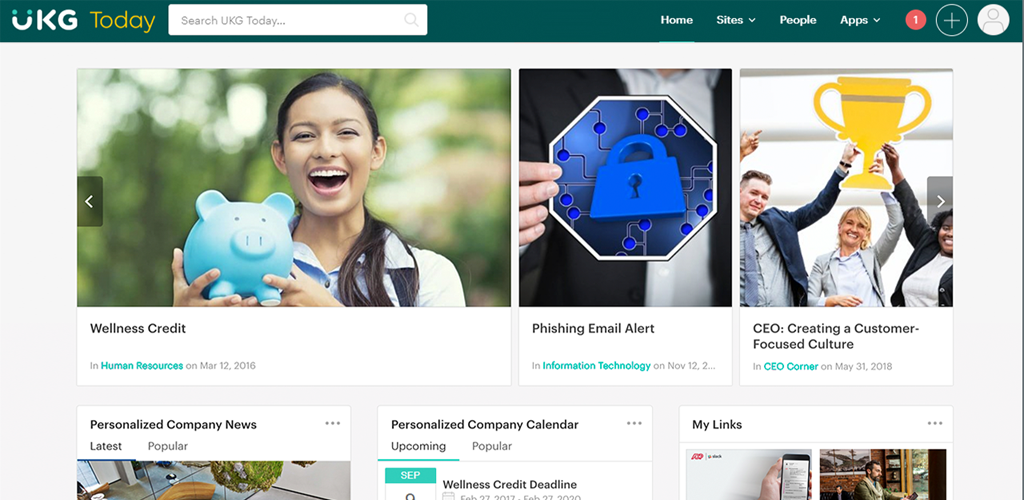
Task: Open My Links ellipsis menu
Action: pyautogui.click(x=935, y=423)
